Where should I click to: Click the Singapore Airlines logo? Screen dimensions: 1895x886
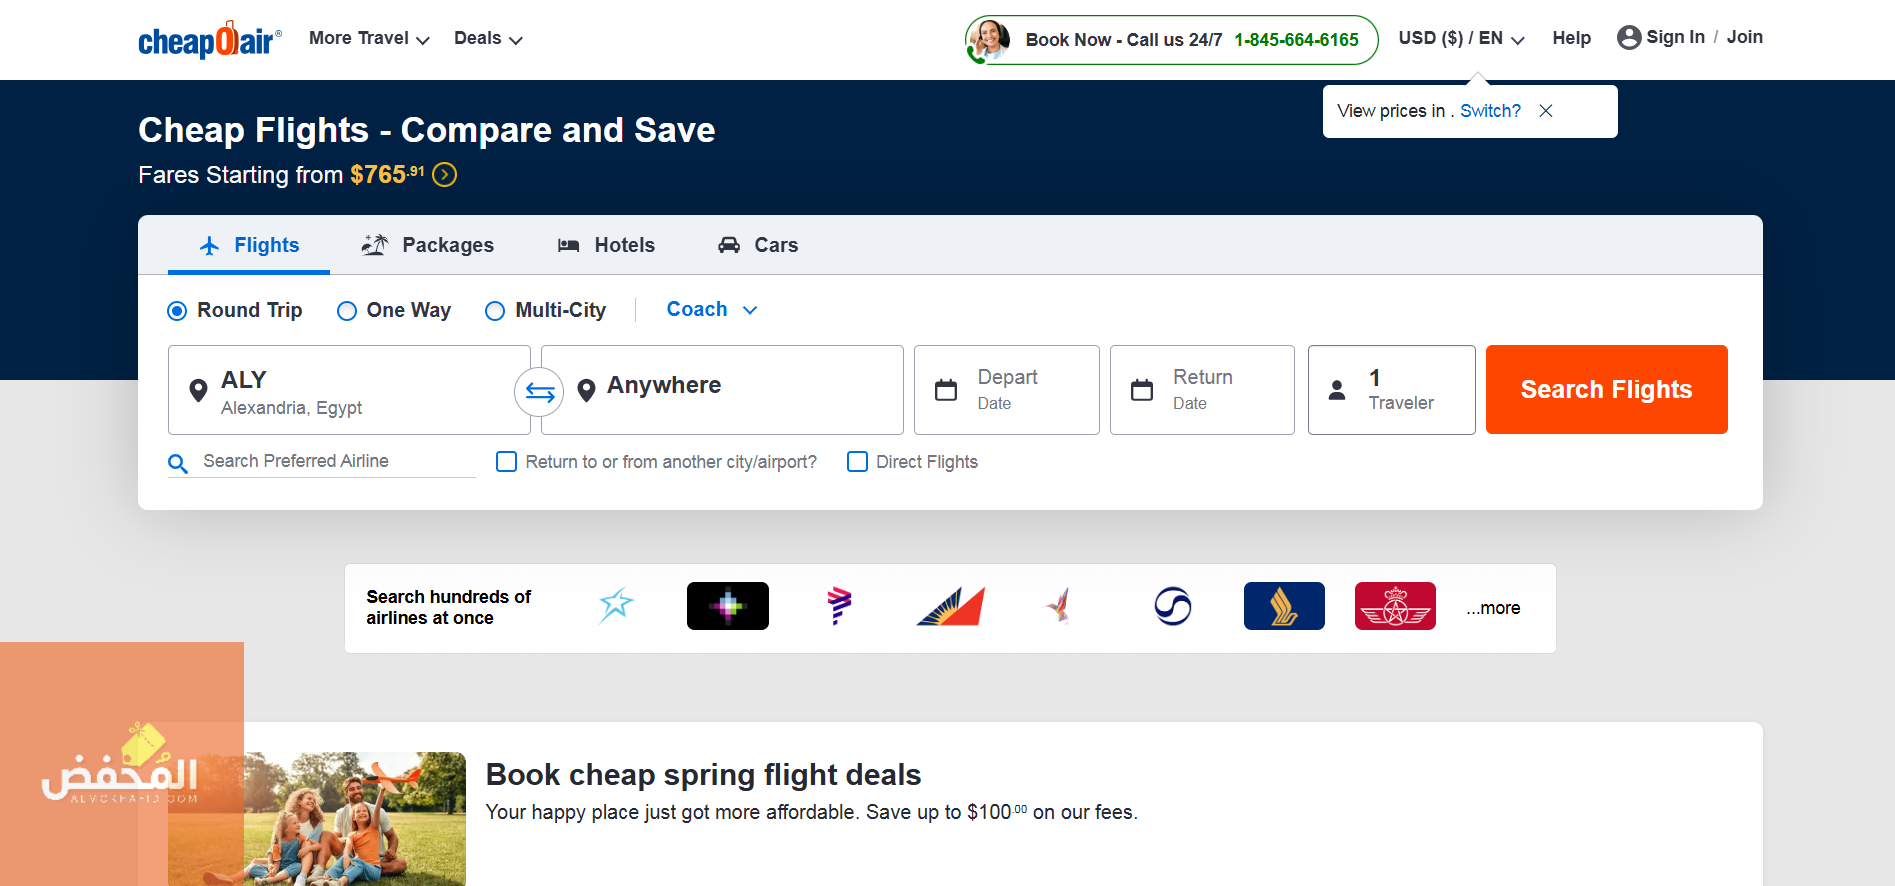tap(1284, 606)
